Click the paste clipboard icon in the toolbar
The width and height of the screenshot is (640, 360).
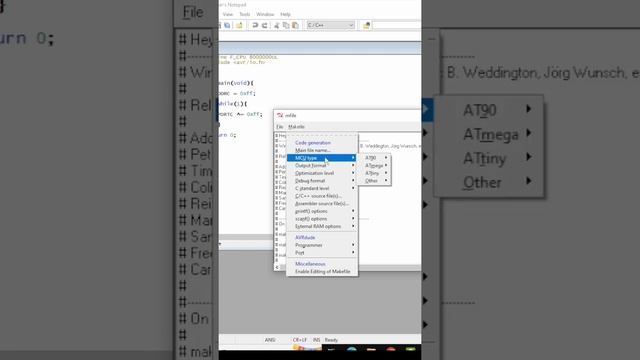point(295,25)
